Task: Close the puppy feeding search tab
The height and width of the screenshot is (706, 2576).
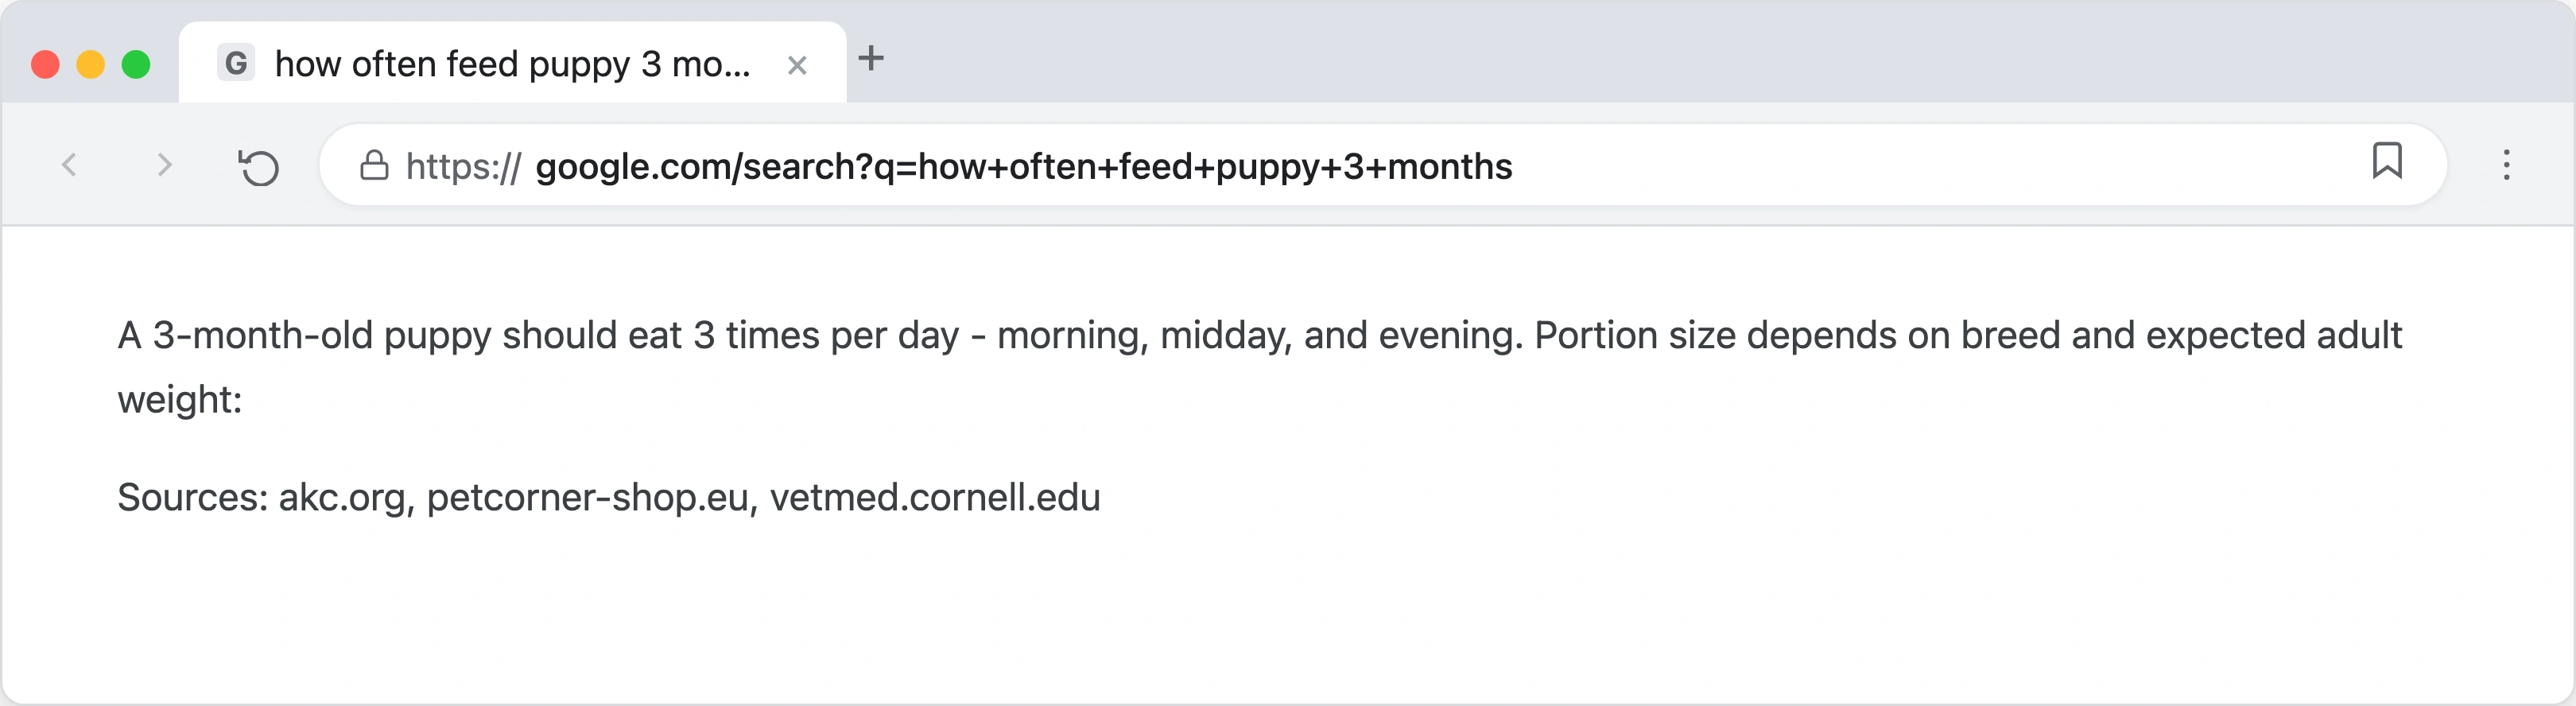Action: tap(797, 64)
